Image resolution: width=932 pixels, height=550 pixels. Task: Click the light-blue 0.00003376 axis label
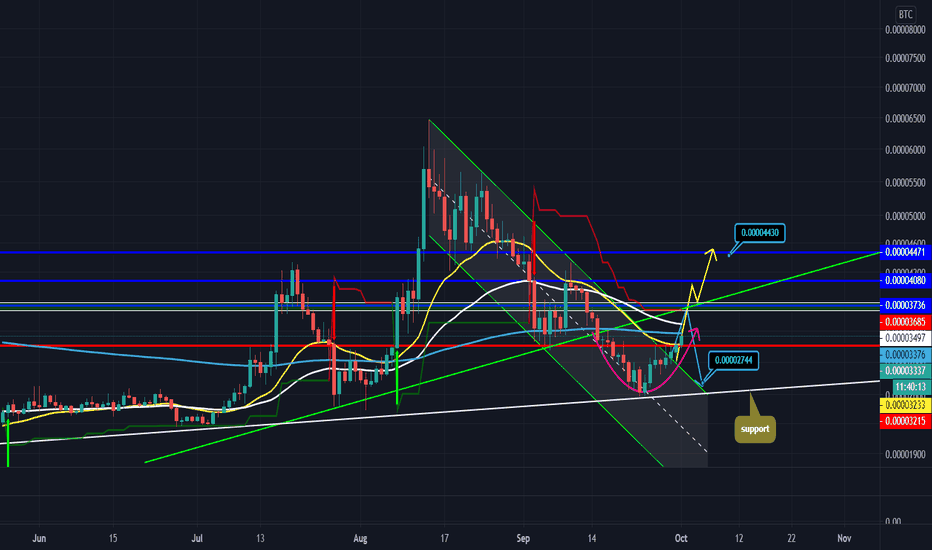pyautogui.click(x=905, y=354)
